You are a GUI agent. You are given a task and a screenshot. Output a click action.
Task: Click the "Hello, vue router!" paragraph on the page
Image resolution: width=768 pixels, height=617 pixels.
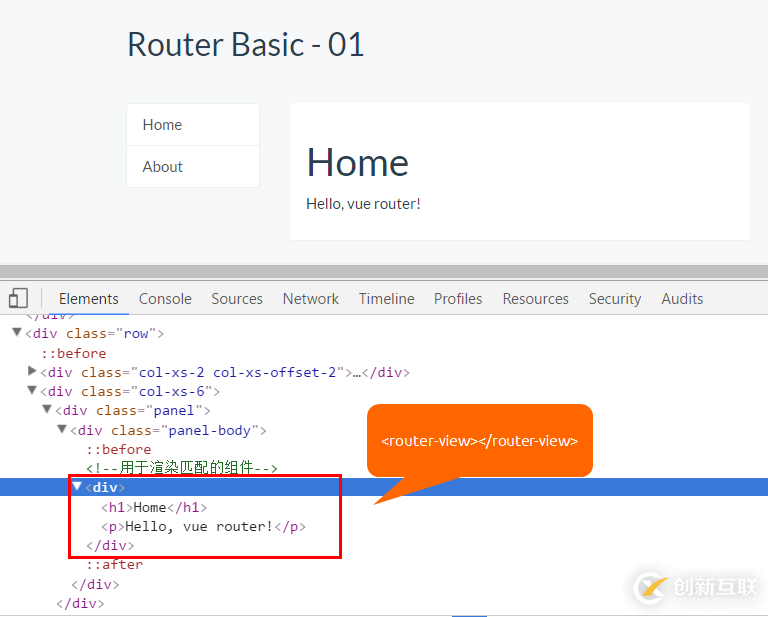click(x=363, y=204)
